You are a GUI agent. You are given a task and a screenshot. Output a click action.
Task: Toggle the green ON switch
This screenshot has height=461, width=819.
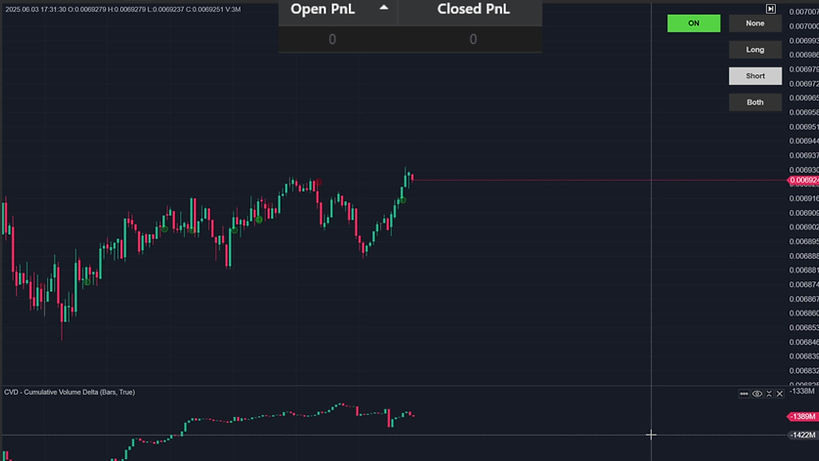(693, 23)
